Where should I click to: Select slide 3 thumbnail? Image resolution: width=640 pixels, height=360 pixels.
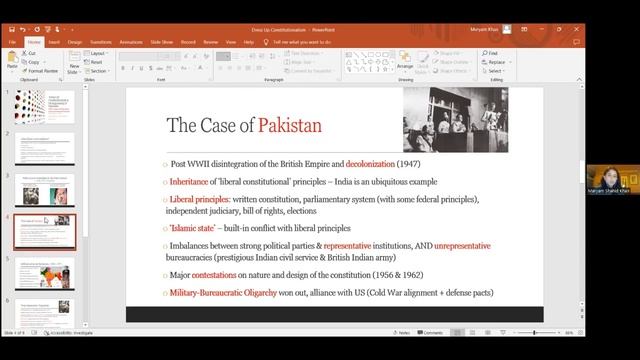(44, 190)
